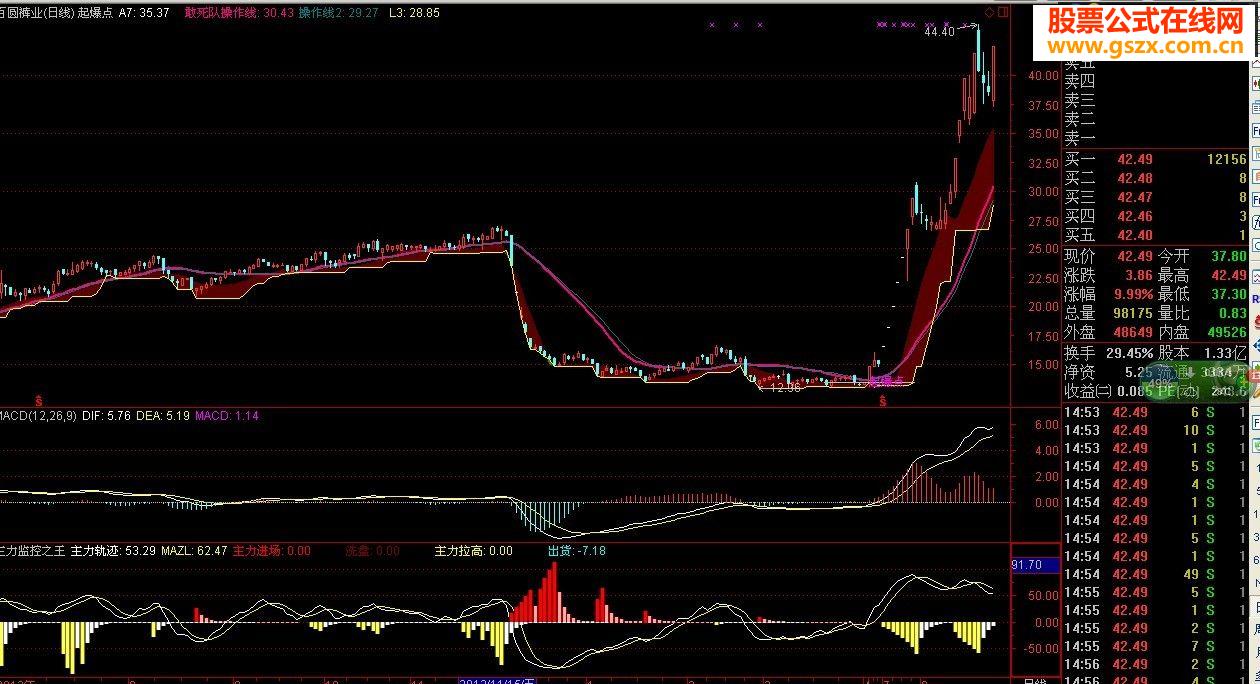1260x684 pixels.
Task: Click the 44.40 high price annotation
Action: pyautogui.click(x=939, y=32)
